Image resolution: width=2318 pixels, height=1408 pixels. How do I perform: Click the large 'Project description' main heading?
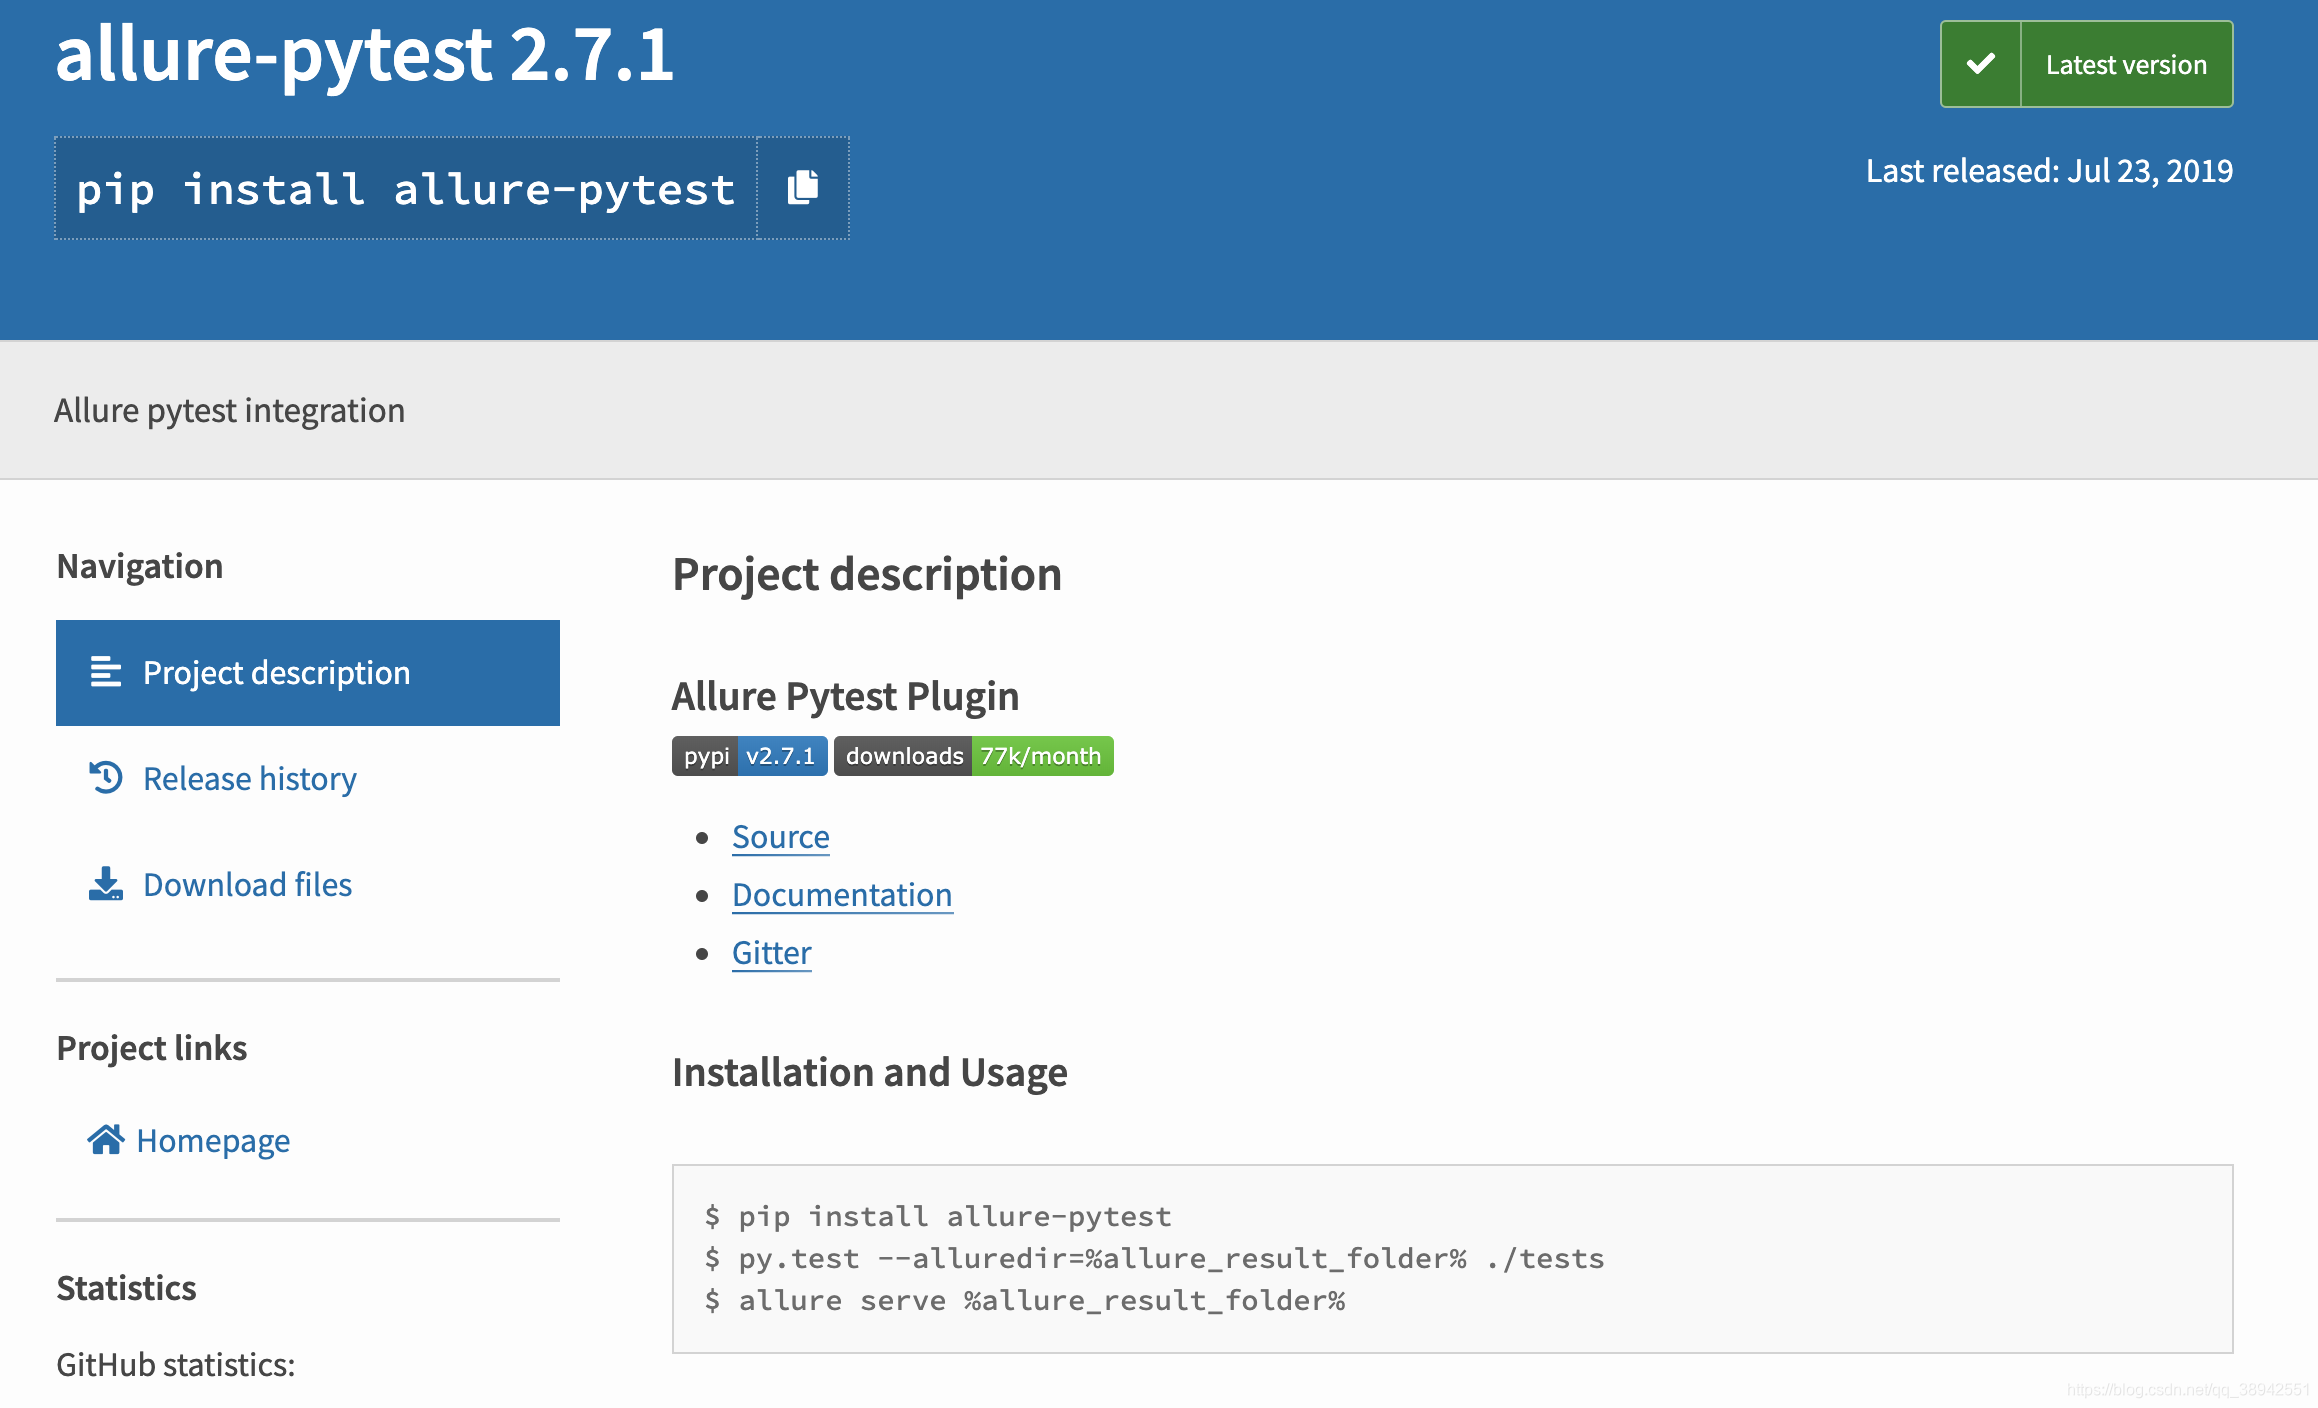click(867, 574)
